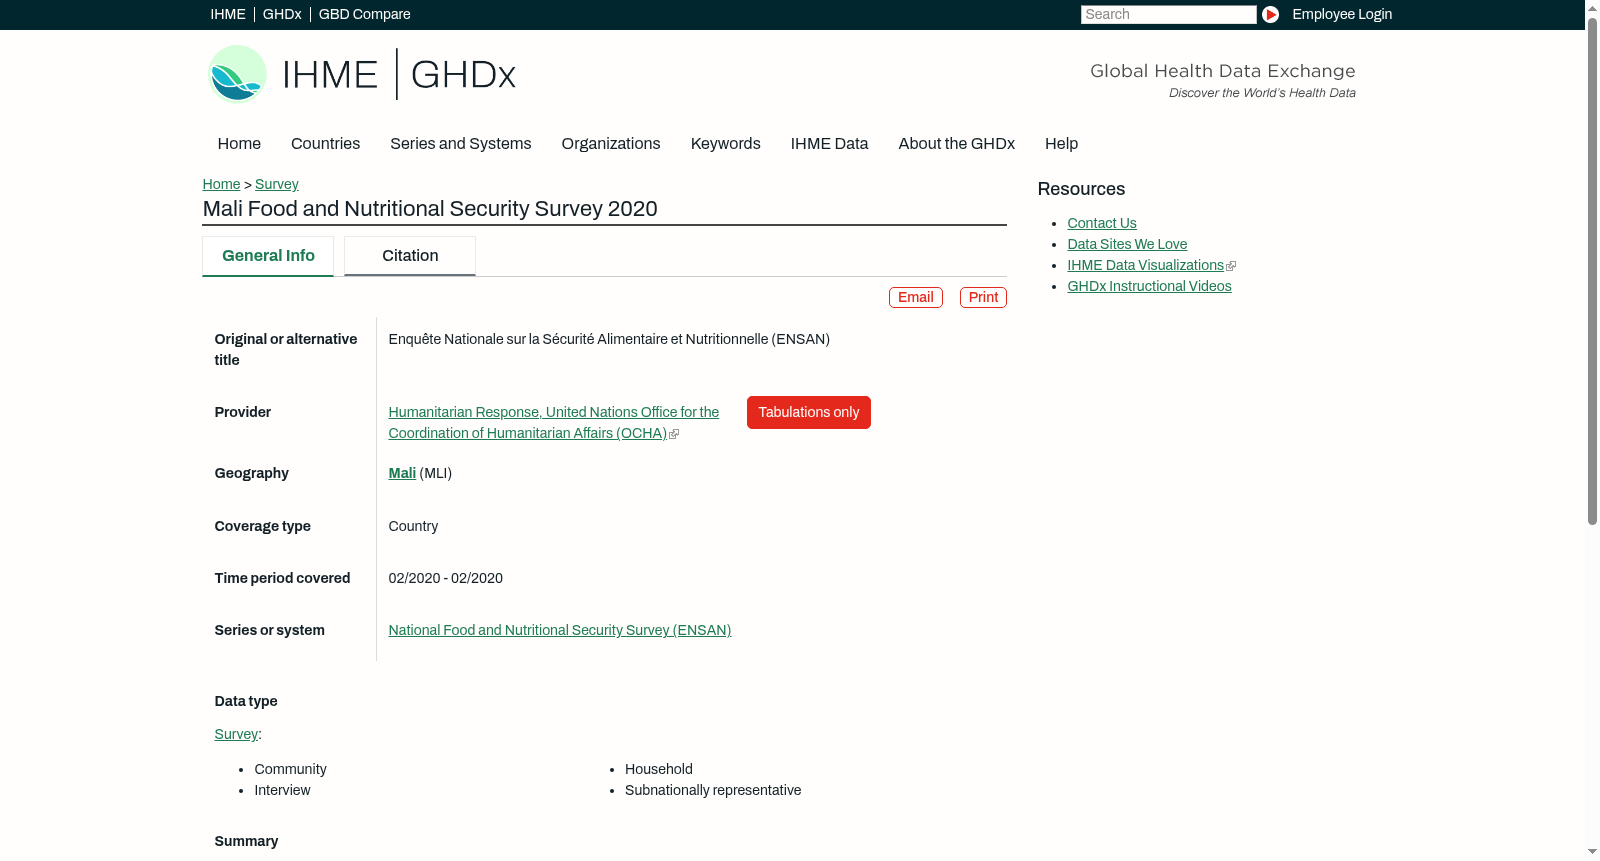
Task: Click the red search submit arrow icon
Action: 1270,14
